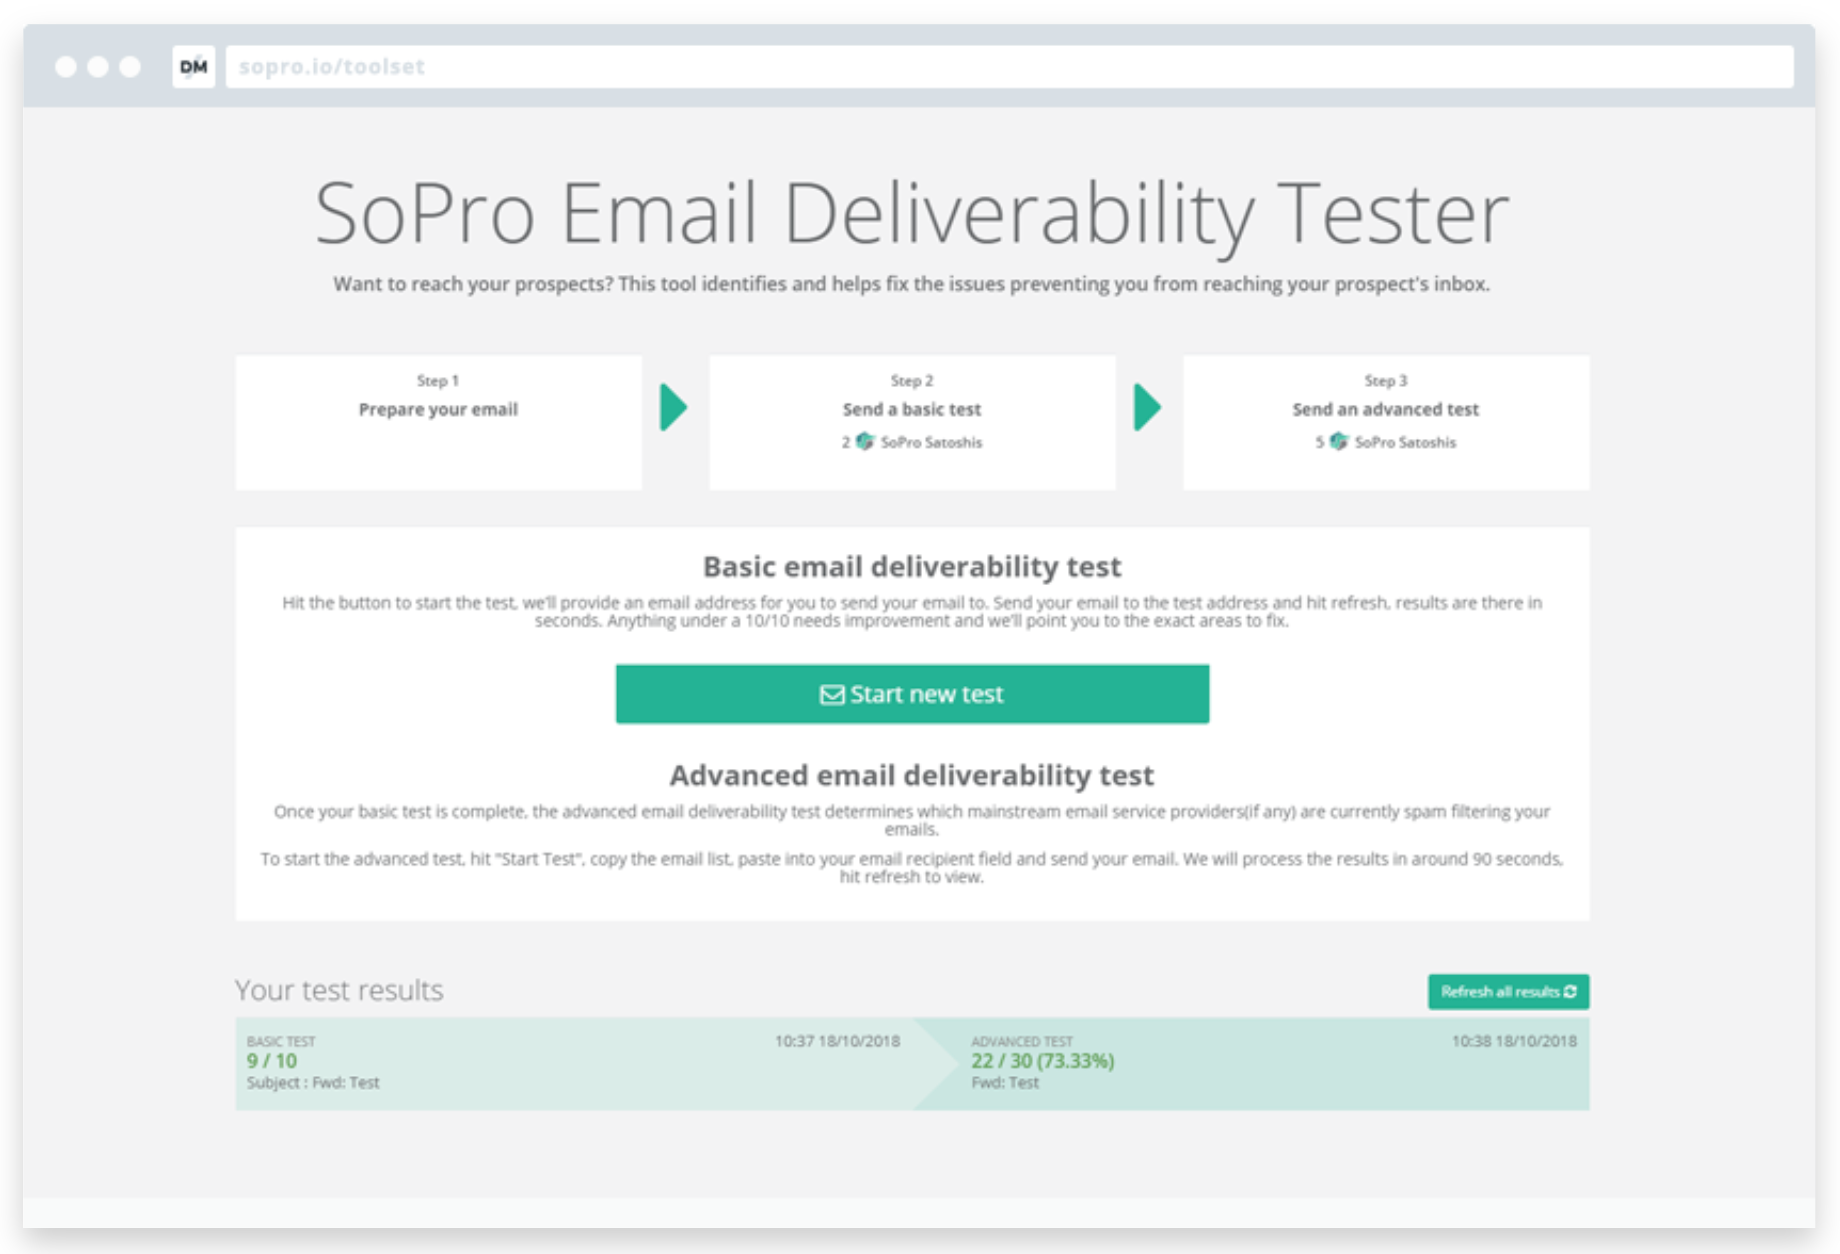Click 'Subject : Fwd: Test' text
Screen dimensions: 1840x1254
[313, 1083]
